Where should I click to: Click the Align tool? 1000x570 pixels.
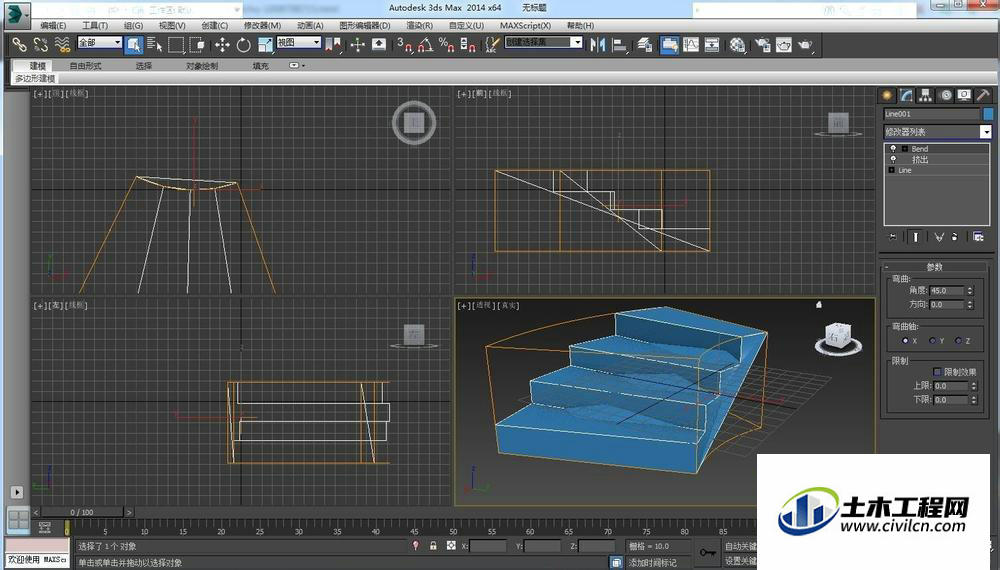tap(619, 45)
